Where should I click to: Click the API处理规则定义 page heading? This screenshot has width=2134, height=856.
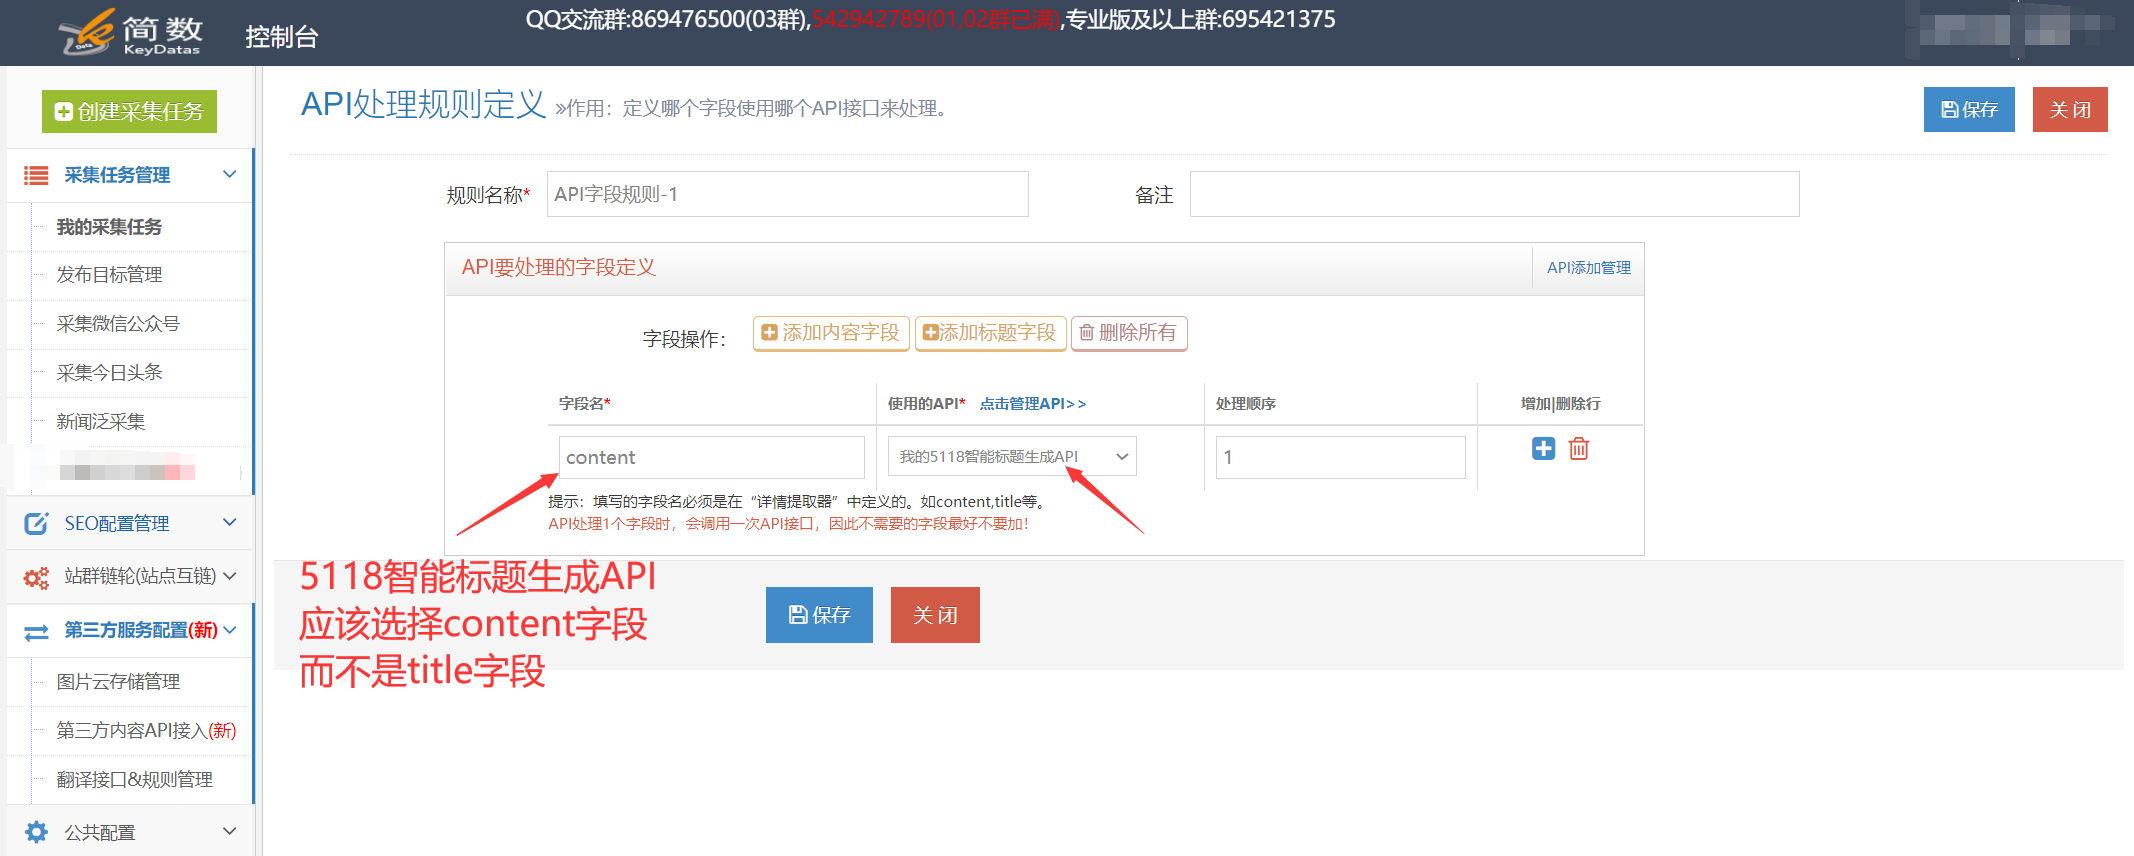[424, 104]
